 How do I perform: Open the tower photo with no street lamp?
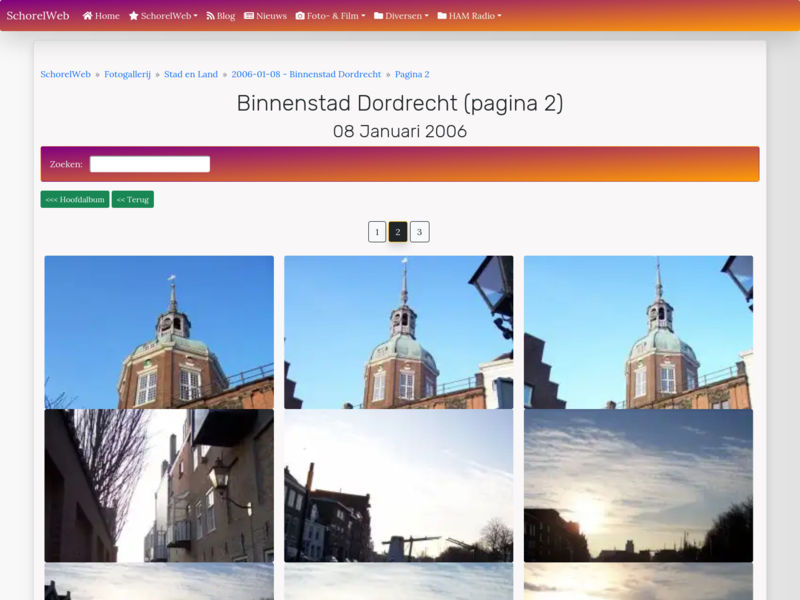[159, 332]
